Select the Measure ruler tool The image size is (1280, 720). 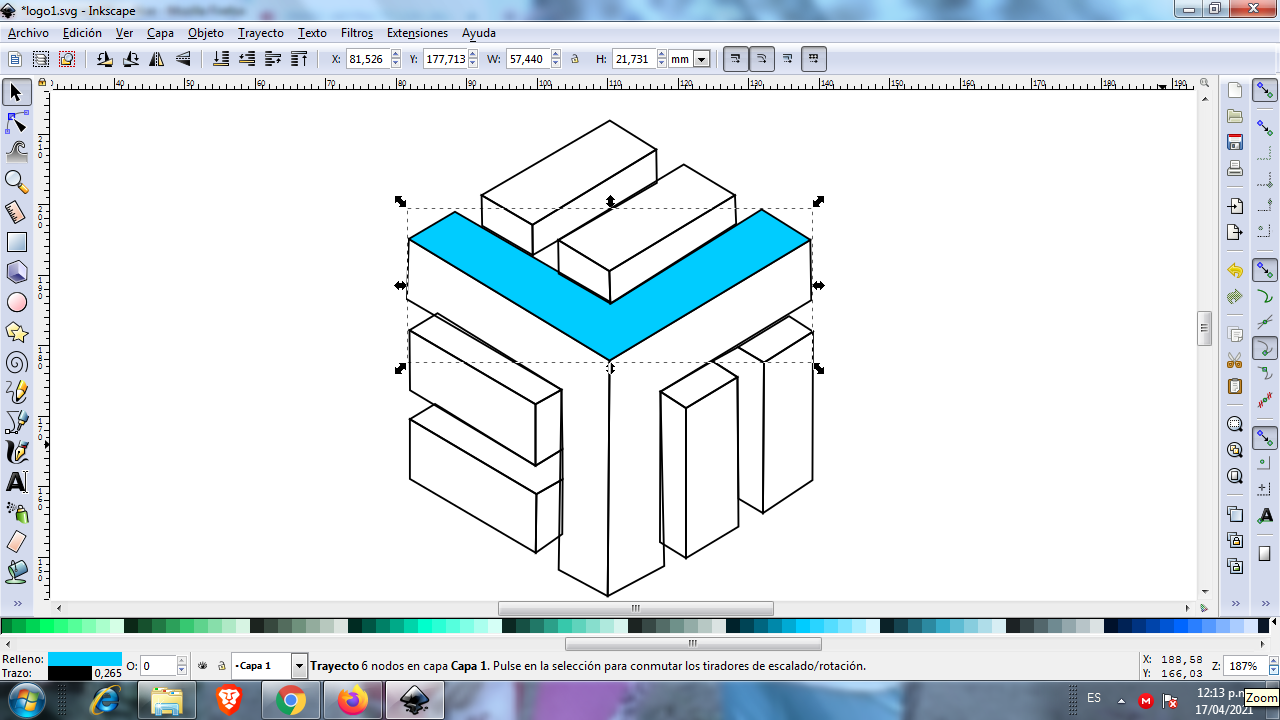click(x=16, y=212)
